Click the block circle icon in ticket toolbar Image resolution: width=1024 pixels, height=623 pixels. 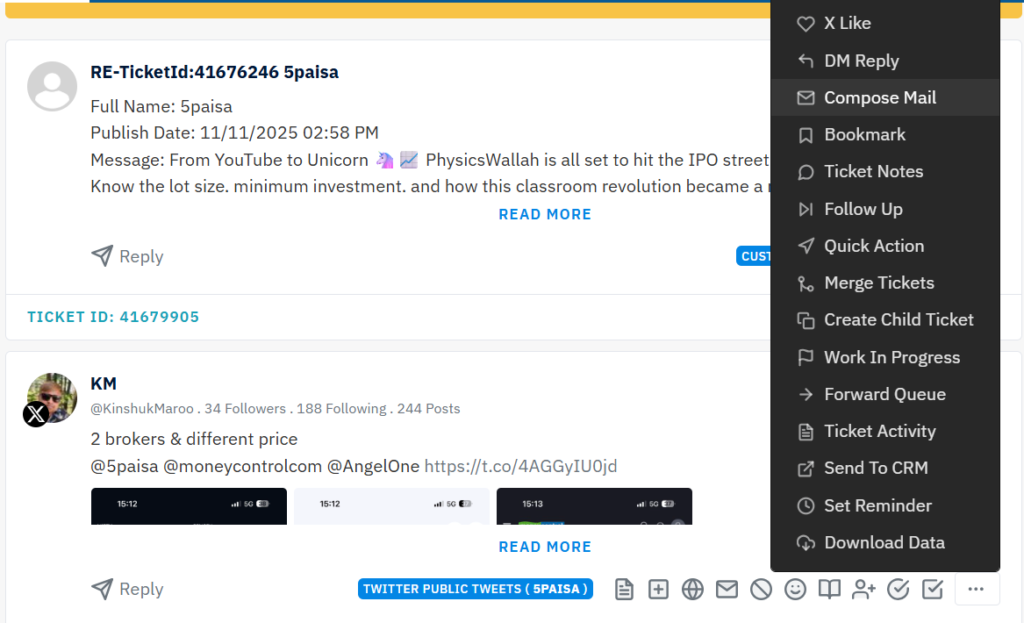[761, 590]
